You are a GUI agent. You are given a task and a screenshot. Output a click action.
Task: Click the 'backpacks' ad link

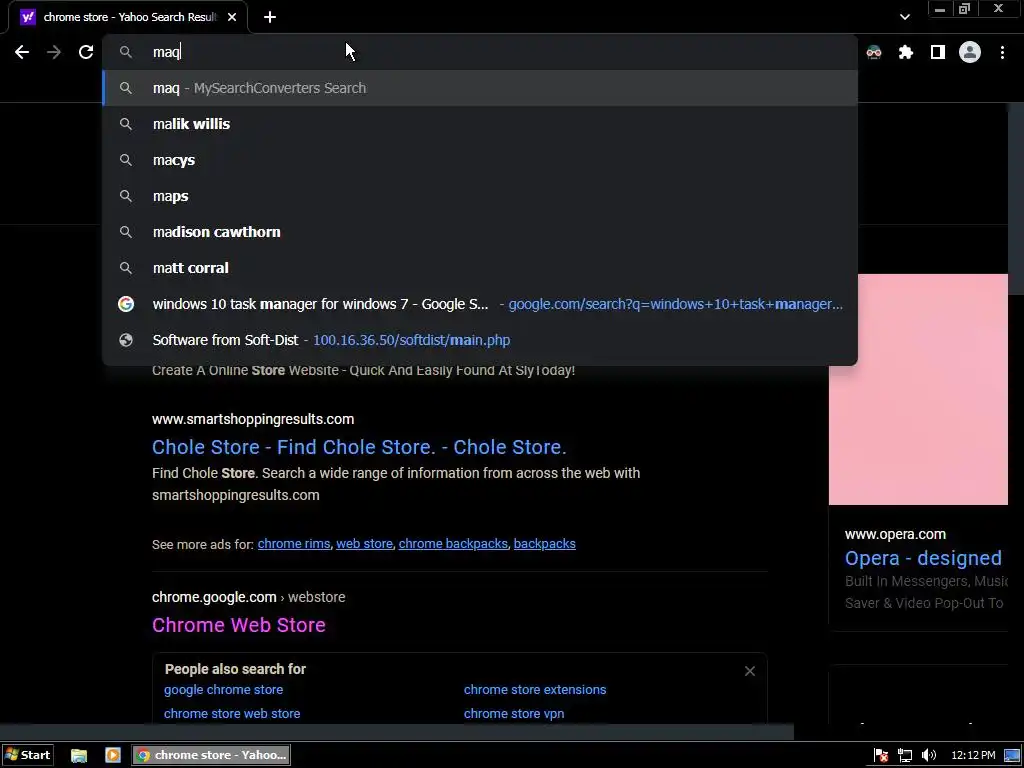545,544
